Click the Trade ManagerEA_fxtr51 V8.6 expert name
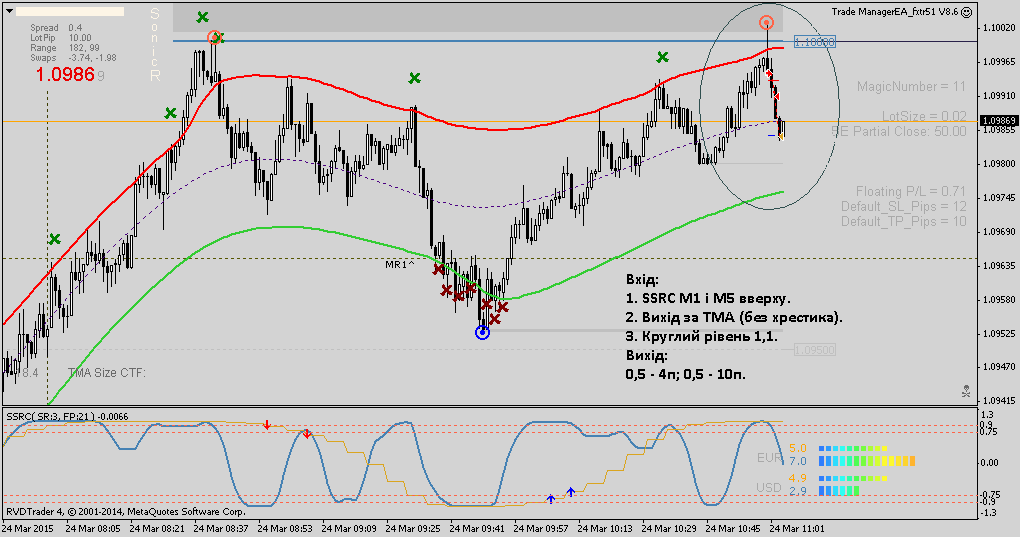1020x537 pixels. [x=894, y=12]
